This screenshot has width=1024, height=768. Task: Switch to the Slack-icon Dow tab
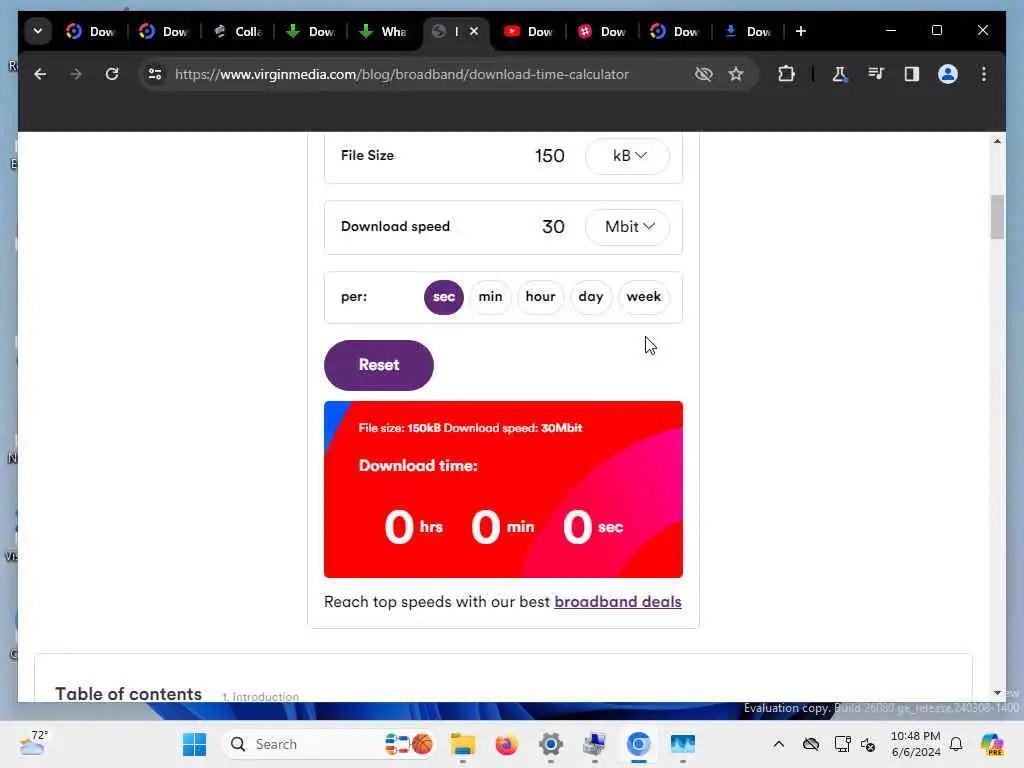pyautogui.click(x=603, y=31)
